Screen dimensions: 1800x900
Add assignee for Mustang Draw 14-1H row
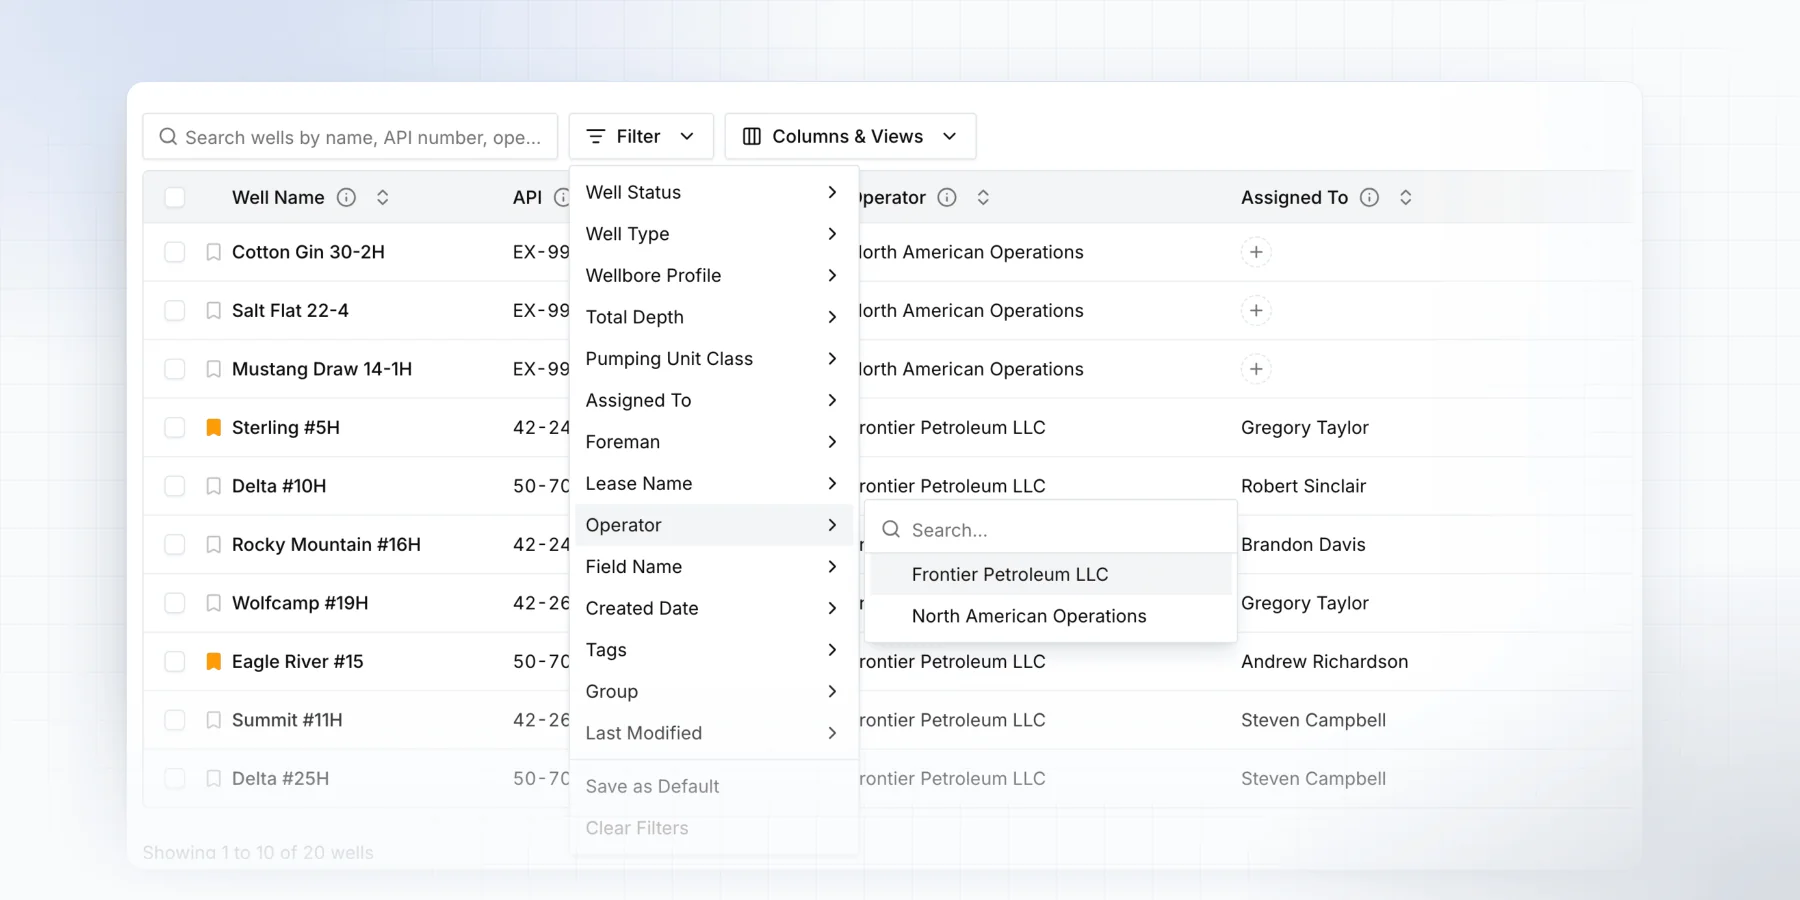click(1256, 369)
